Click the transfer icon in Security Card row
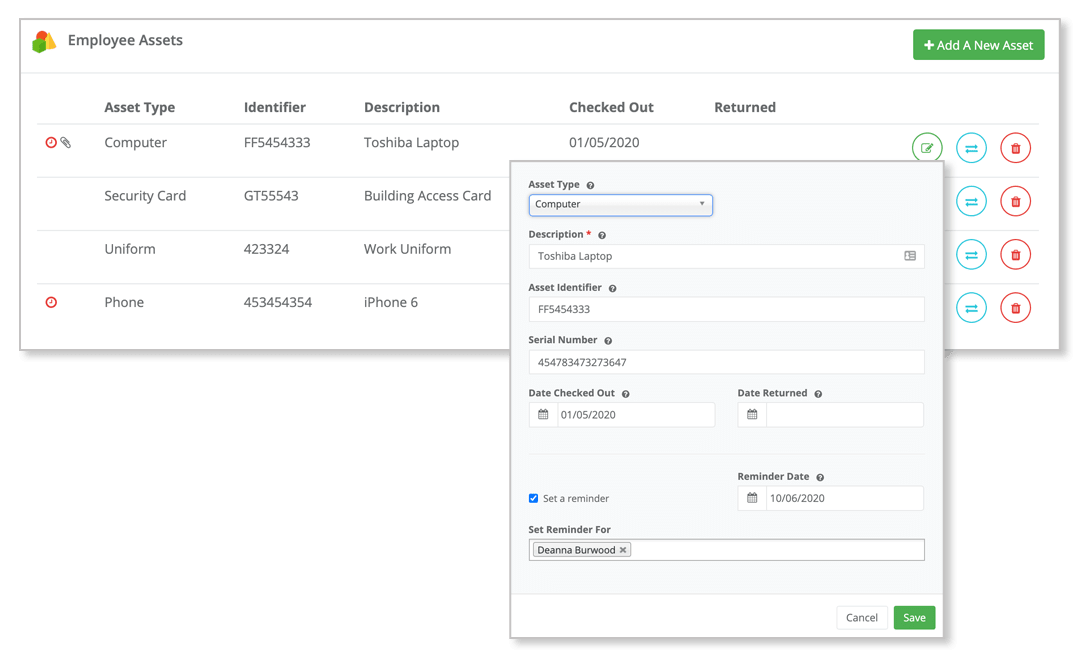This screenshot has height=661, width=1080. pyautogui.click(x=971, y=201)
